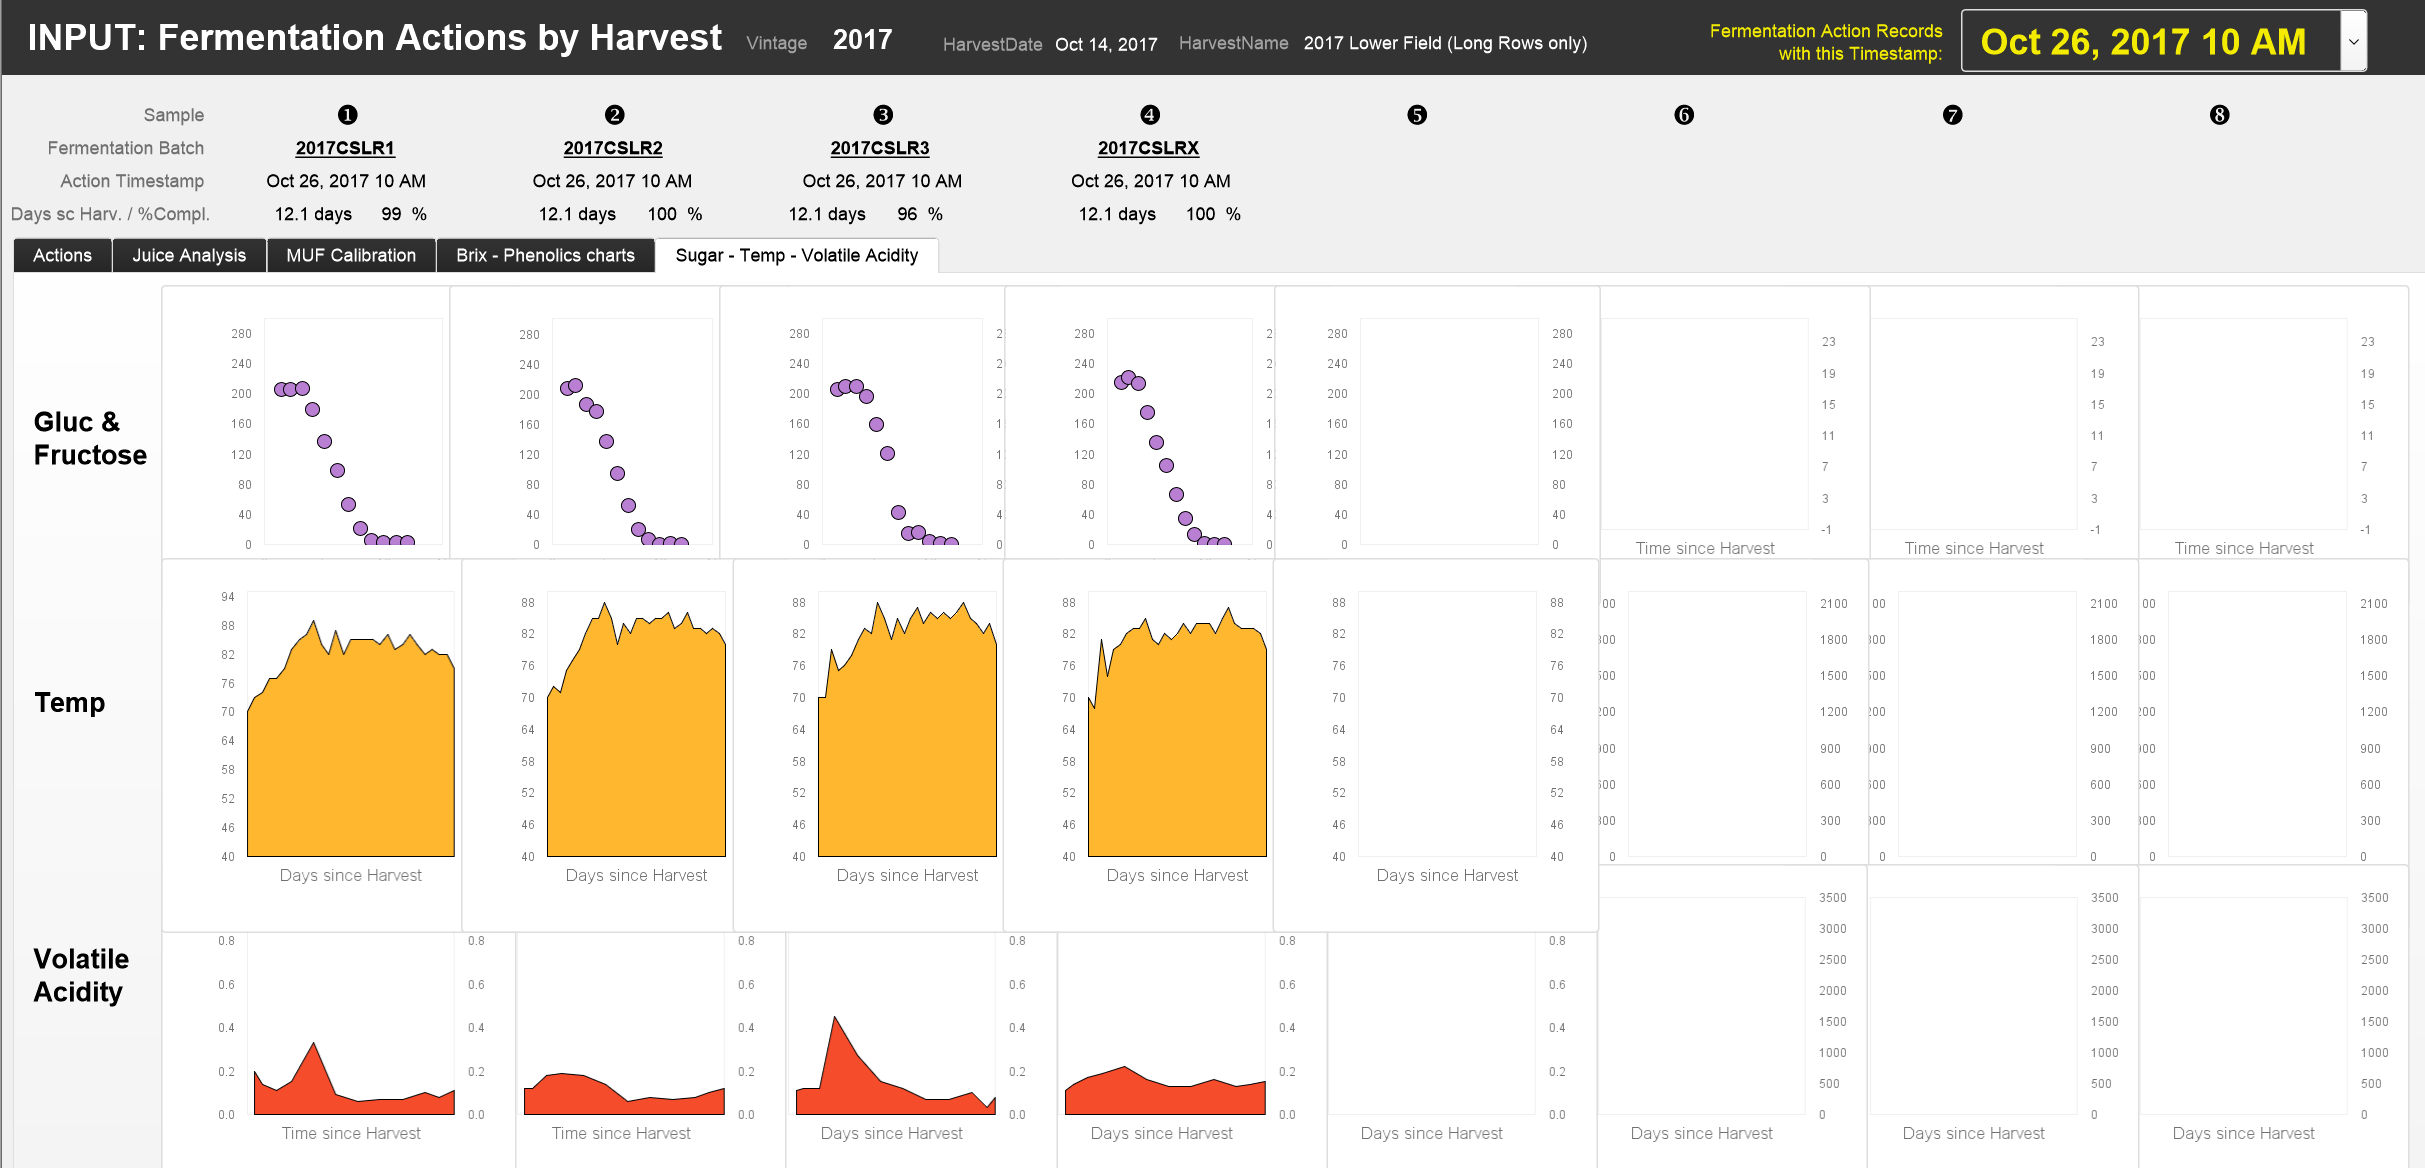
Task: Switch to the Actions tab
Action: point(62,255)
